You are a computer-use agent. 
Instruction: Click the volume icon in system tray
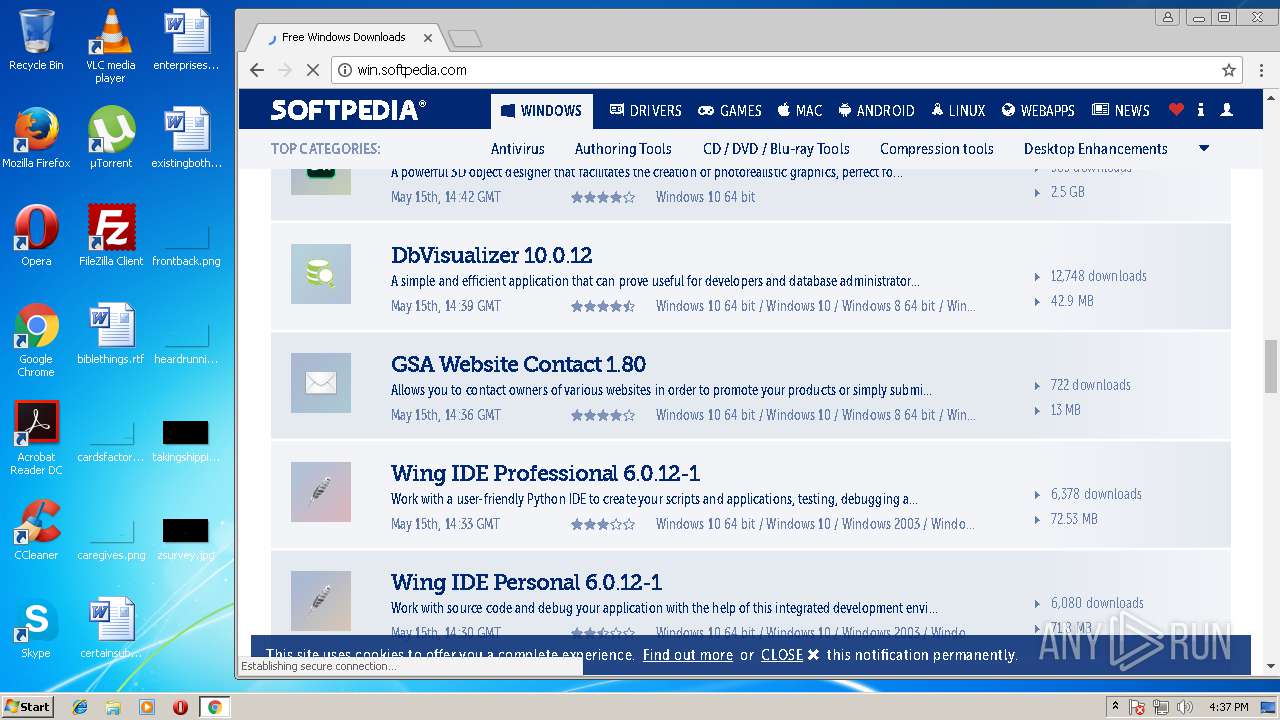(x=1185, y=707)
